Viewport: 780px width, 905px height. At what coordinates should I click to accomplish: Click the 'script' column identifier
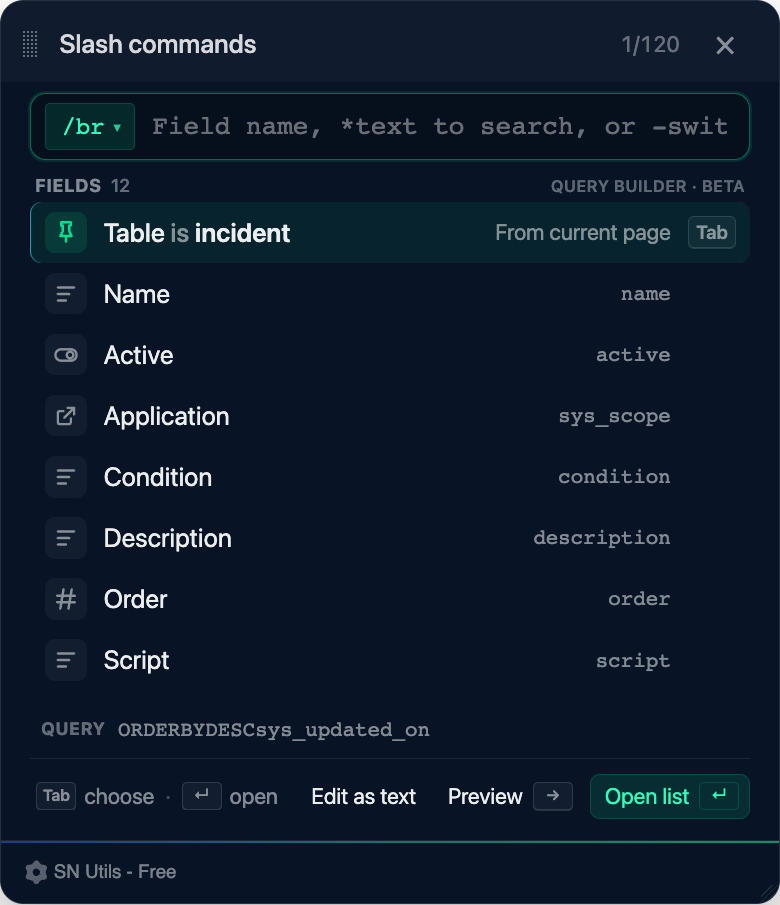click(x=633, y=661)
